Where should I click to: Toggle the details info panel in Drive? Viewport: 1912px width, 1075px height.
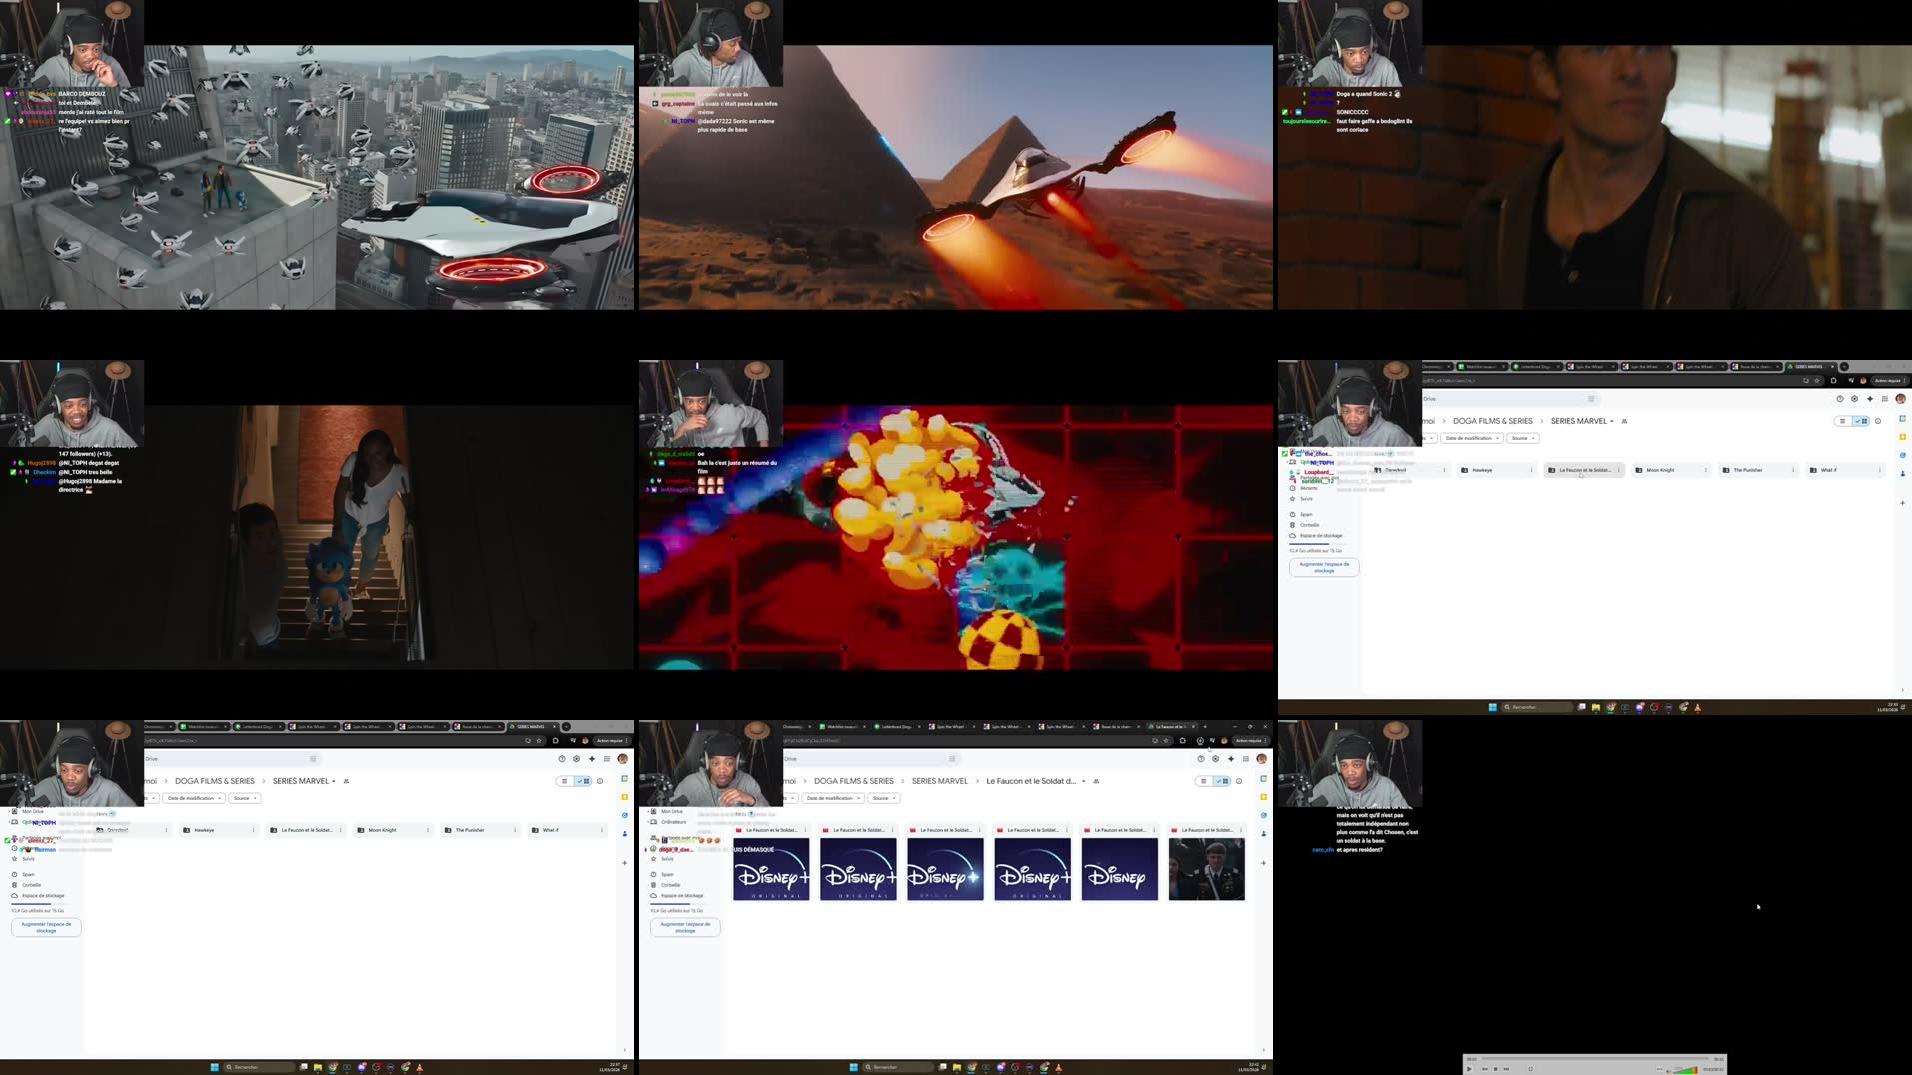pos(1878,421)
